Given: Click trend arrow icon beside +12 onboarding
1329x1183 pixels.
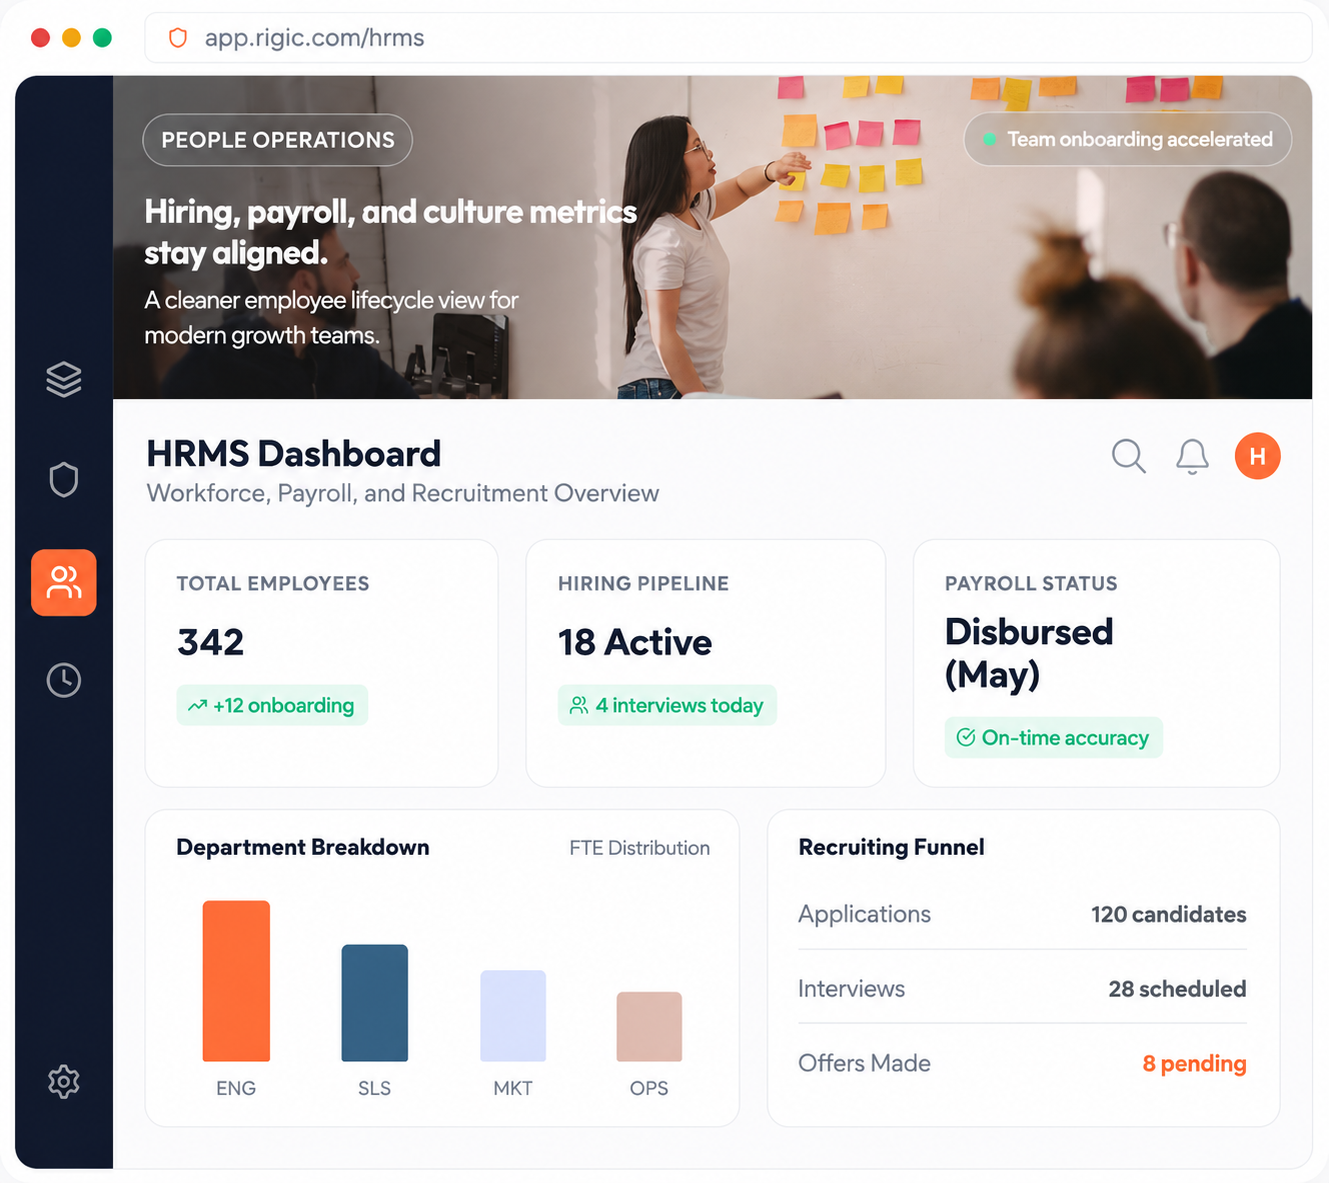Looking at the screenshot, I should coord(197,706).
